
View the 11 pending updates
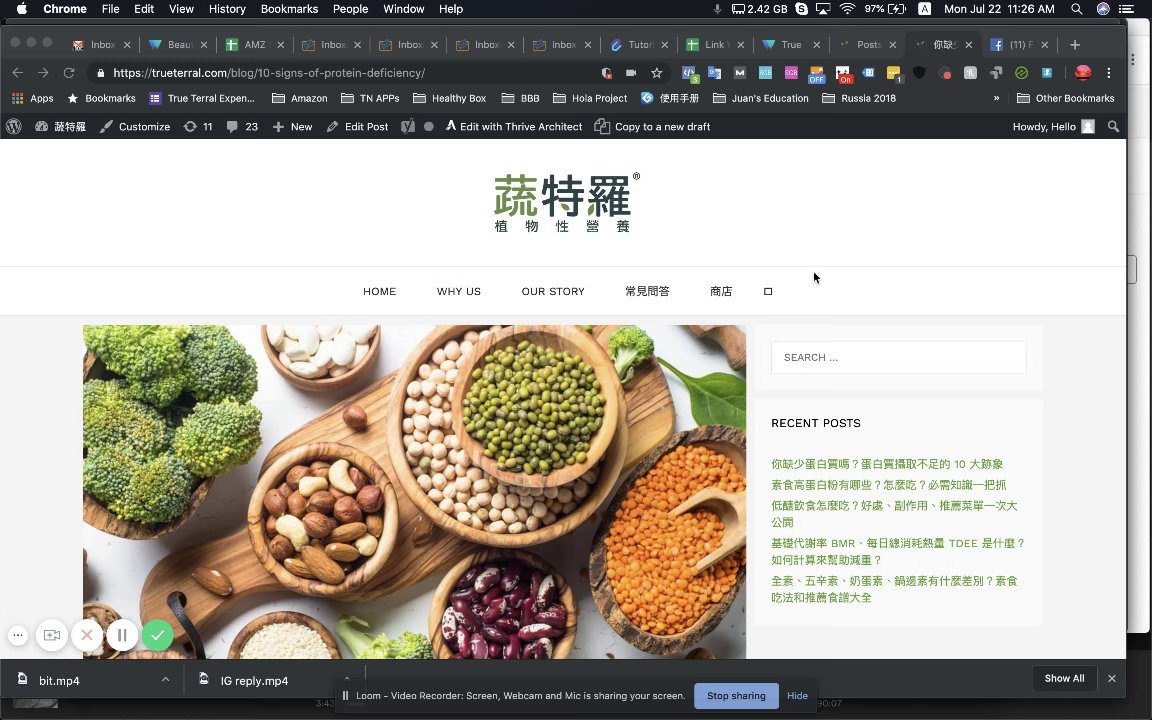198,126
